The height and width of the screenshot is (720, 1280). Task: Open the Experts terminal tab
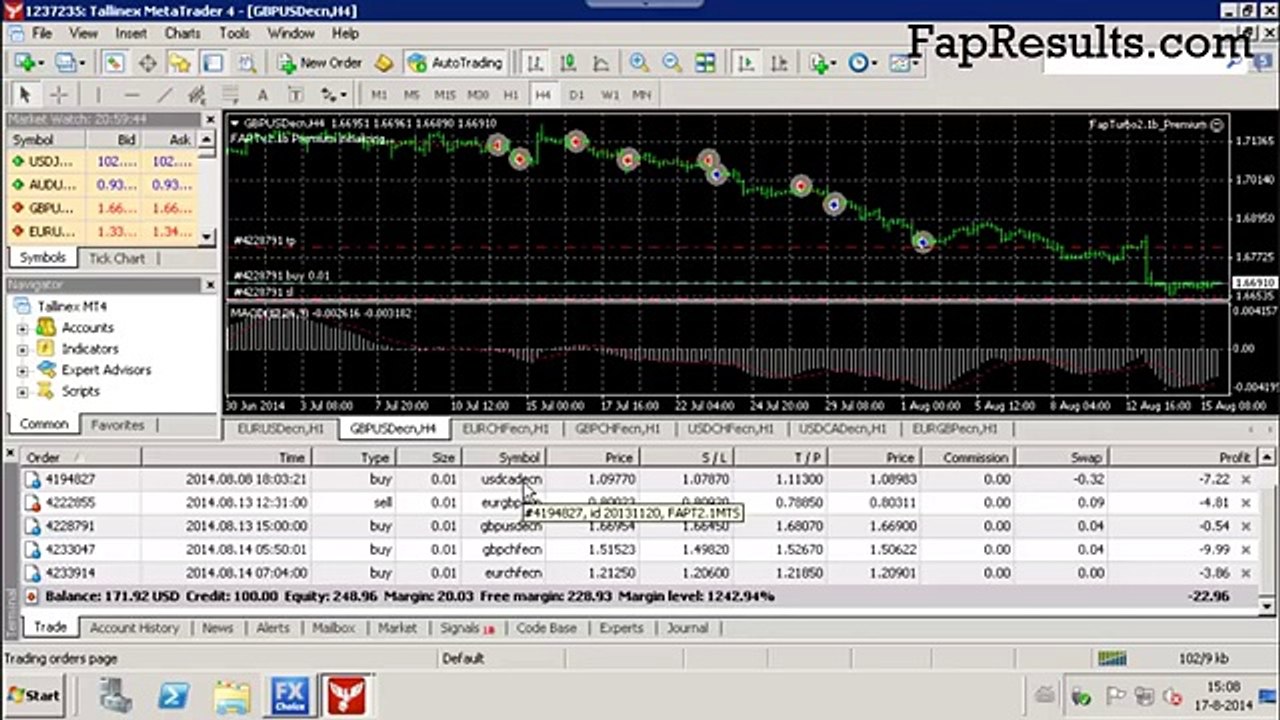[x=621, y=628]
